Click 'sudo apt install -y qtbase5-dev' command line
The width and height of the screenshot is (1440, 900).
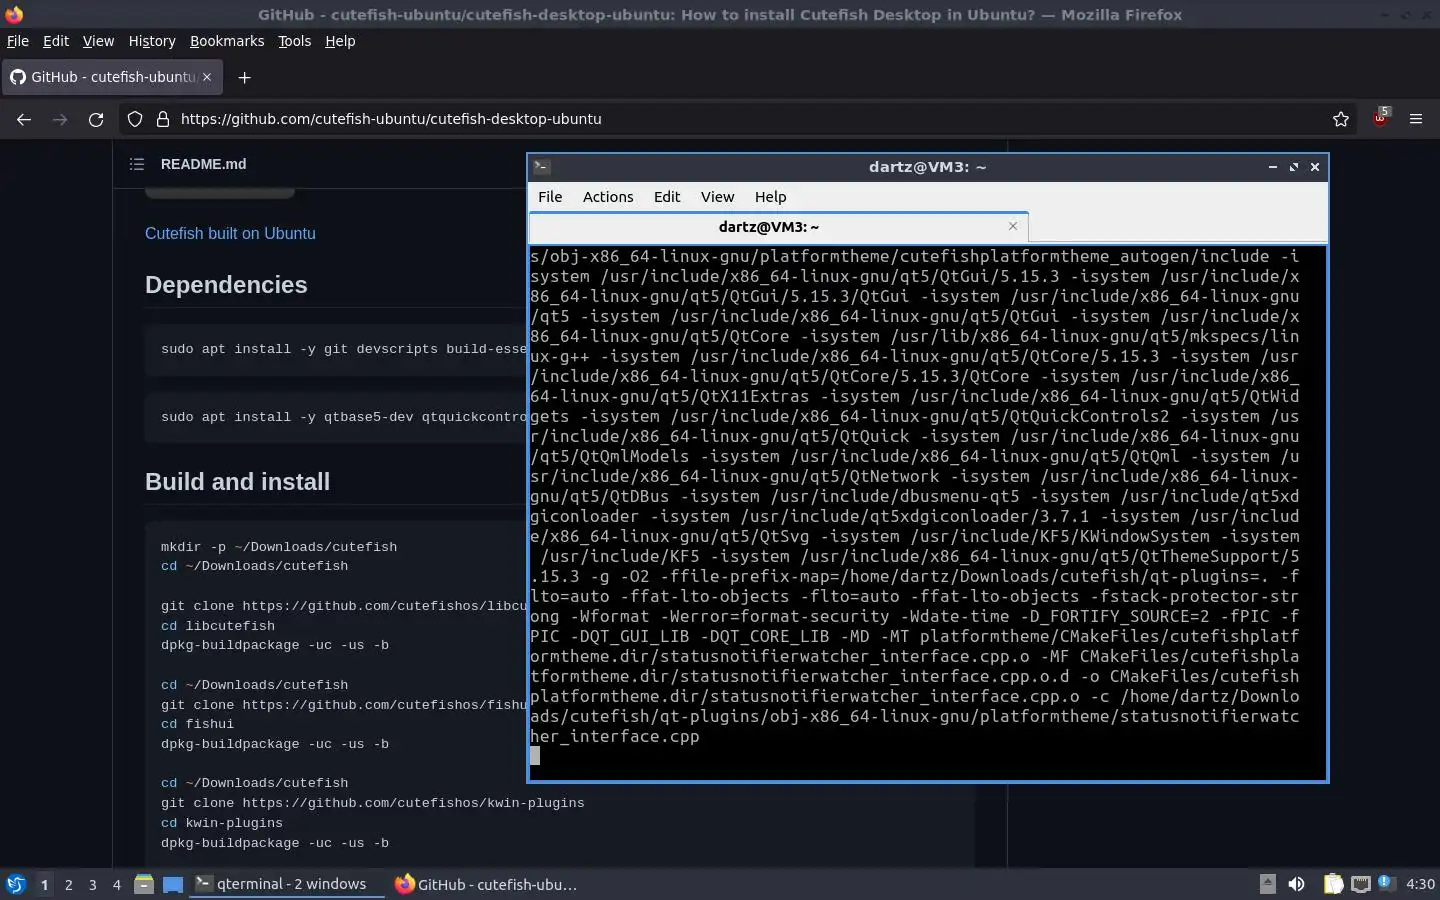[343, 417]
